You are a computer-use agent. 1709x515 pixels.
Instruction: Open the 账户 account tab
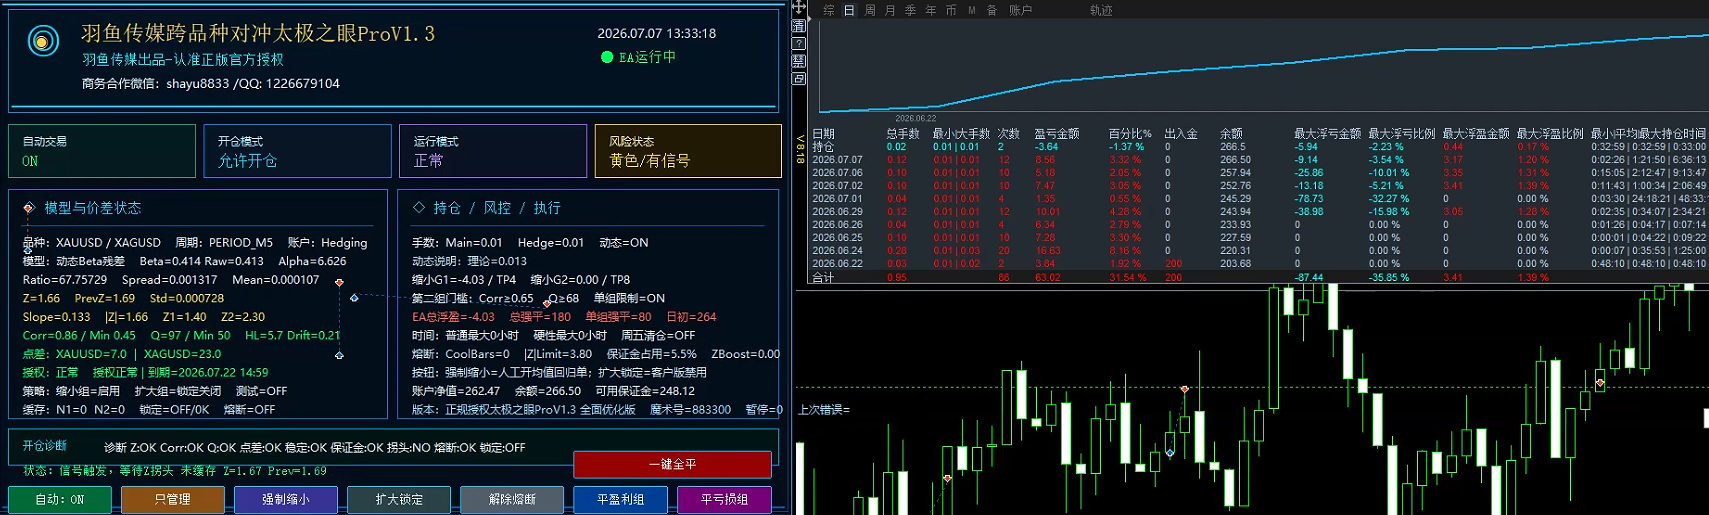point(1020,10)
